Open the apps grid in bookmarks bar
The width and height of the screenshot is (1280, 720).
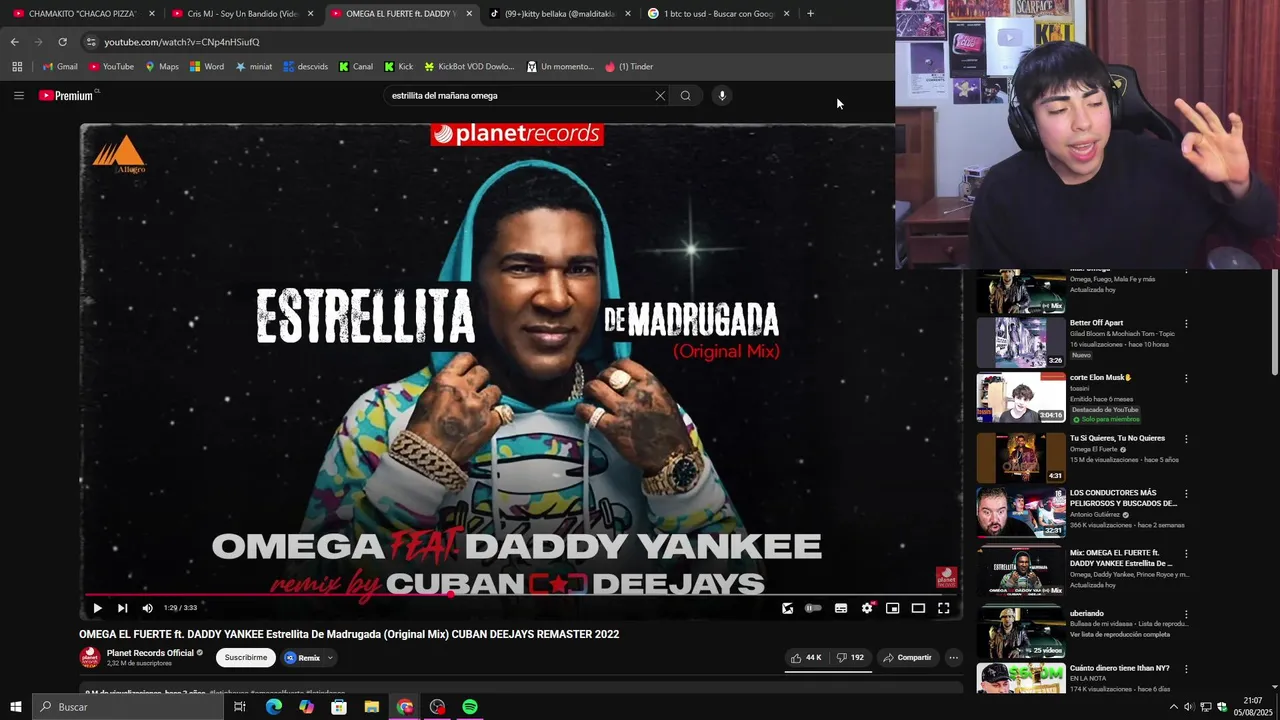[x=17, y=67]
